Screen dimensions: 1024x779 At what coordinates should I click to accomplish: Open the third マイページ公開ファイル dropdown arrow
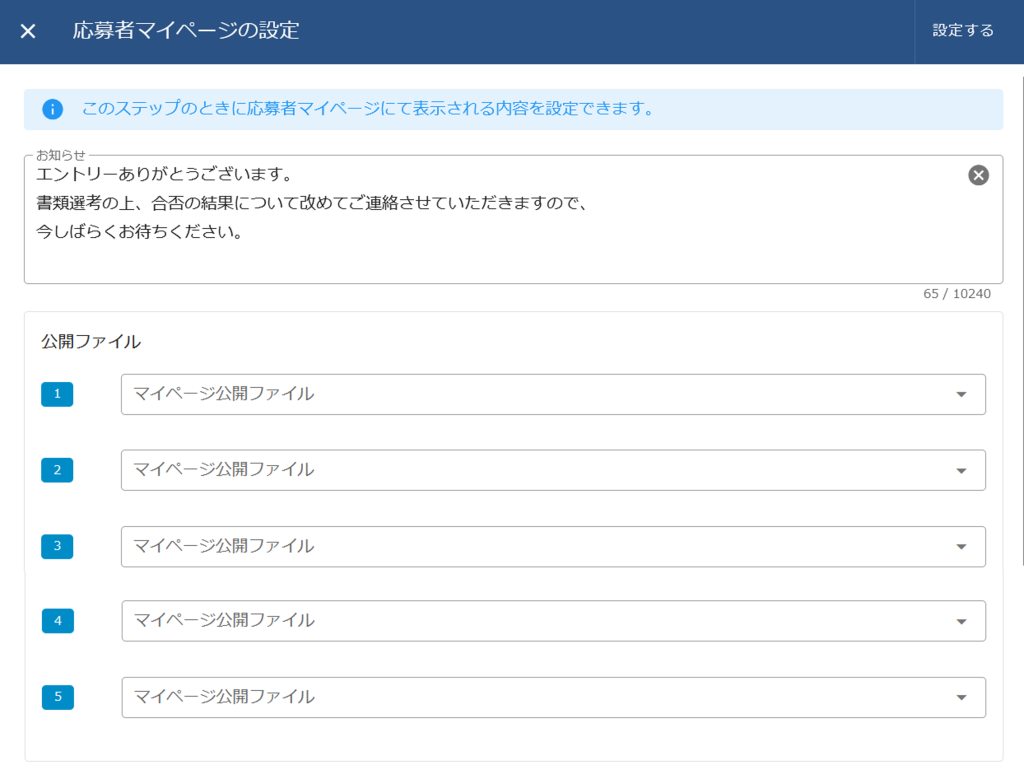[x=961, y=546]
